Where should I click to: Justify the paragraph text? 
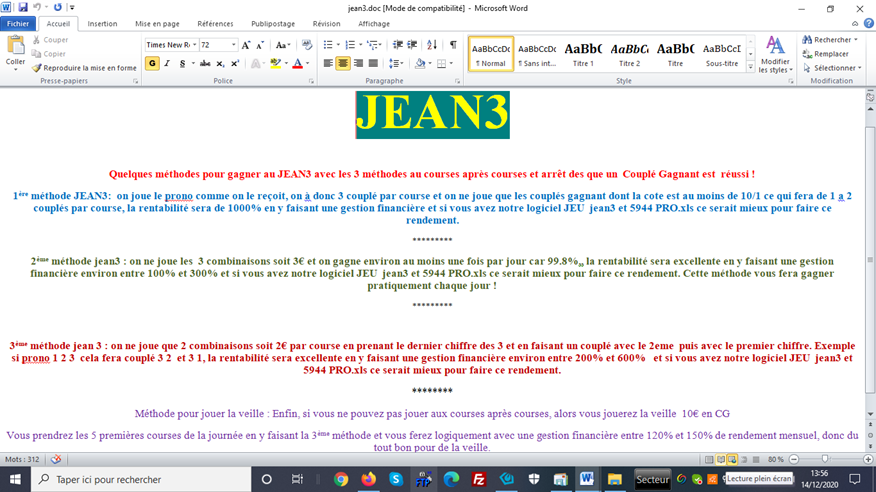[x=373, y=63]
